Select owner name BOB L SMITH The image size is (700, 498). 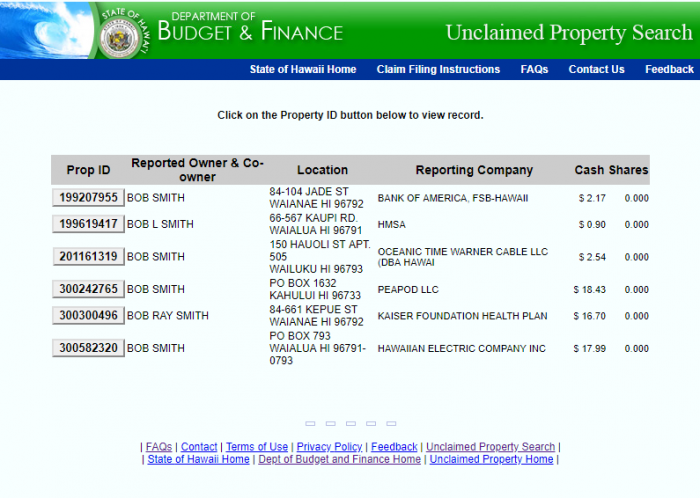click(x=160, y=224)
